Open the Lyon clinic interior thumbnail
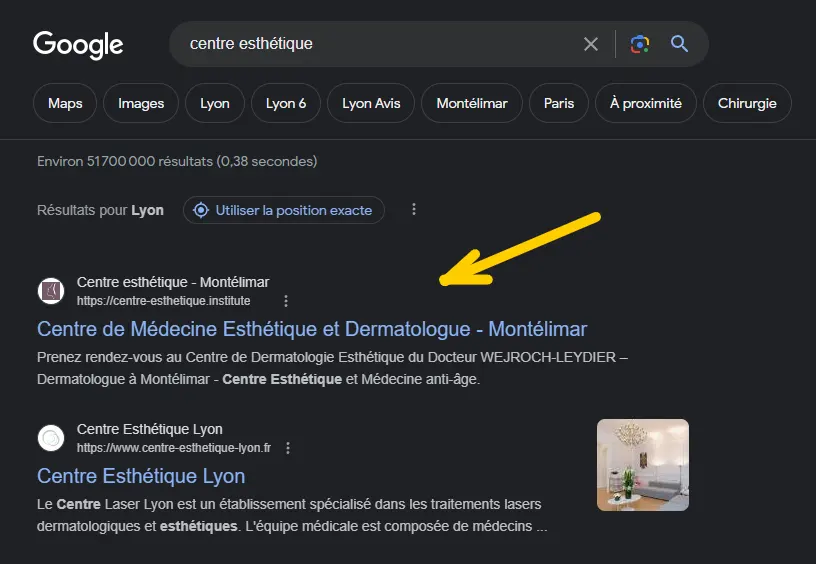This screenshot has width=816, height=564. click(643, 465)
